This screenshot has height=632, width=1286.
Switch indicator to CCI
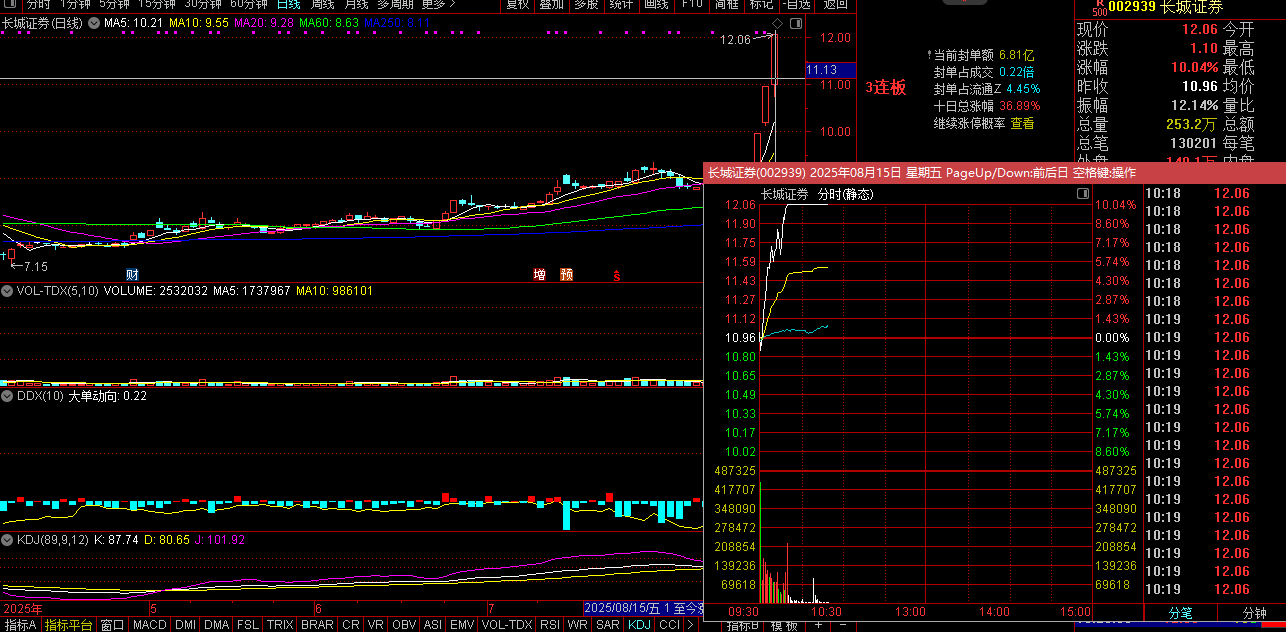pyautogui.click(x=669, y=625)
